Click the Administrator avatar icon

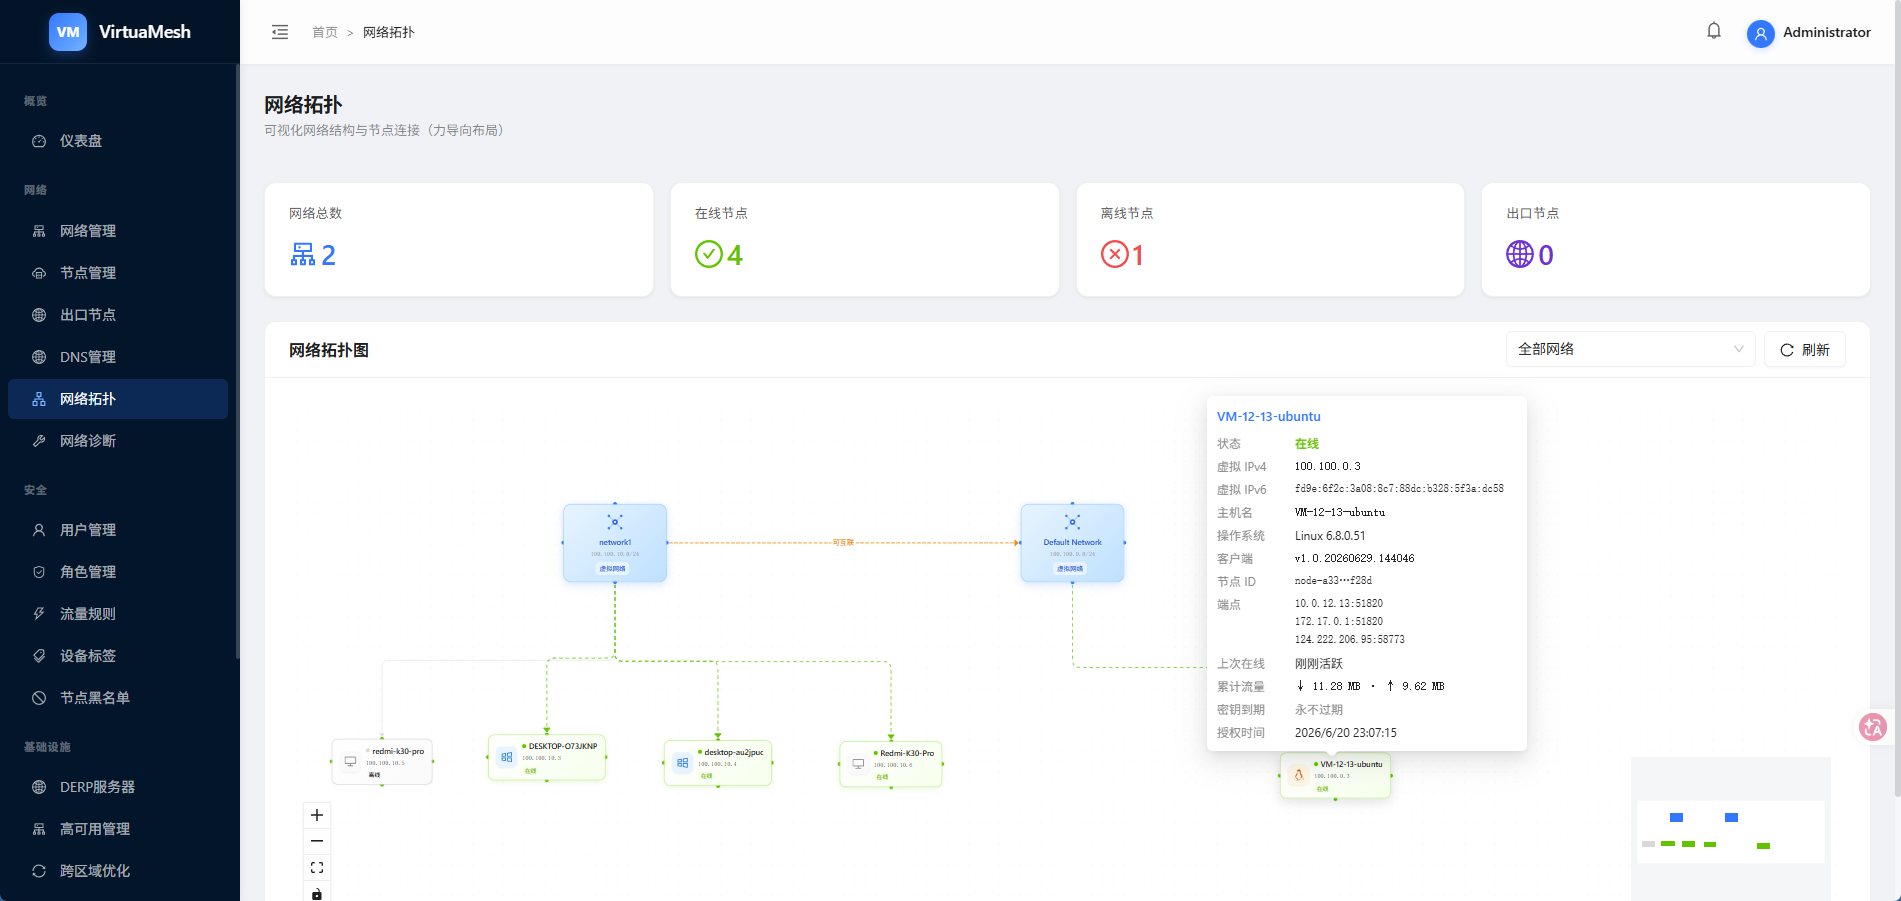(1760, 33)
